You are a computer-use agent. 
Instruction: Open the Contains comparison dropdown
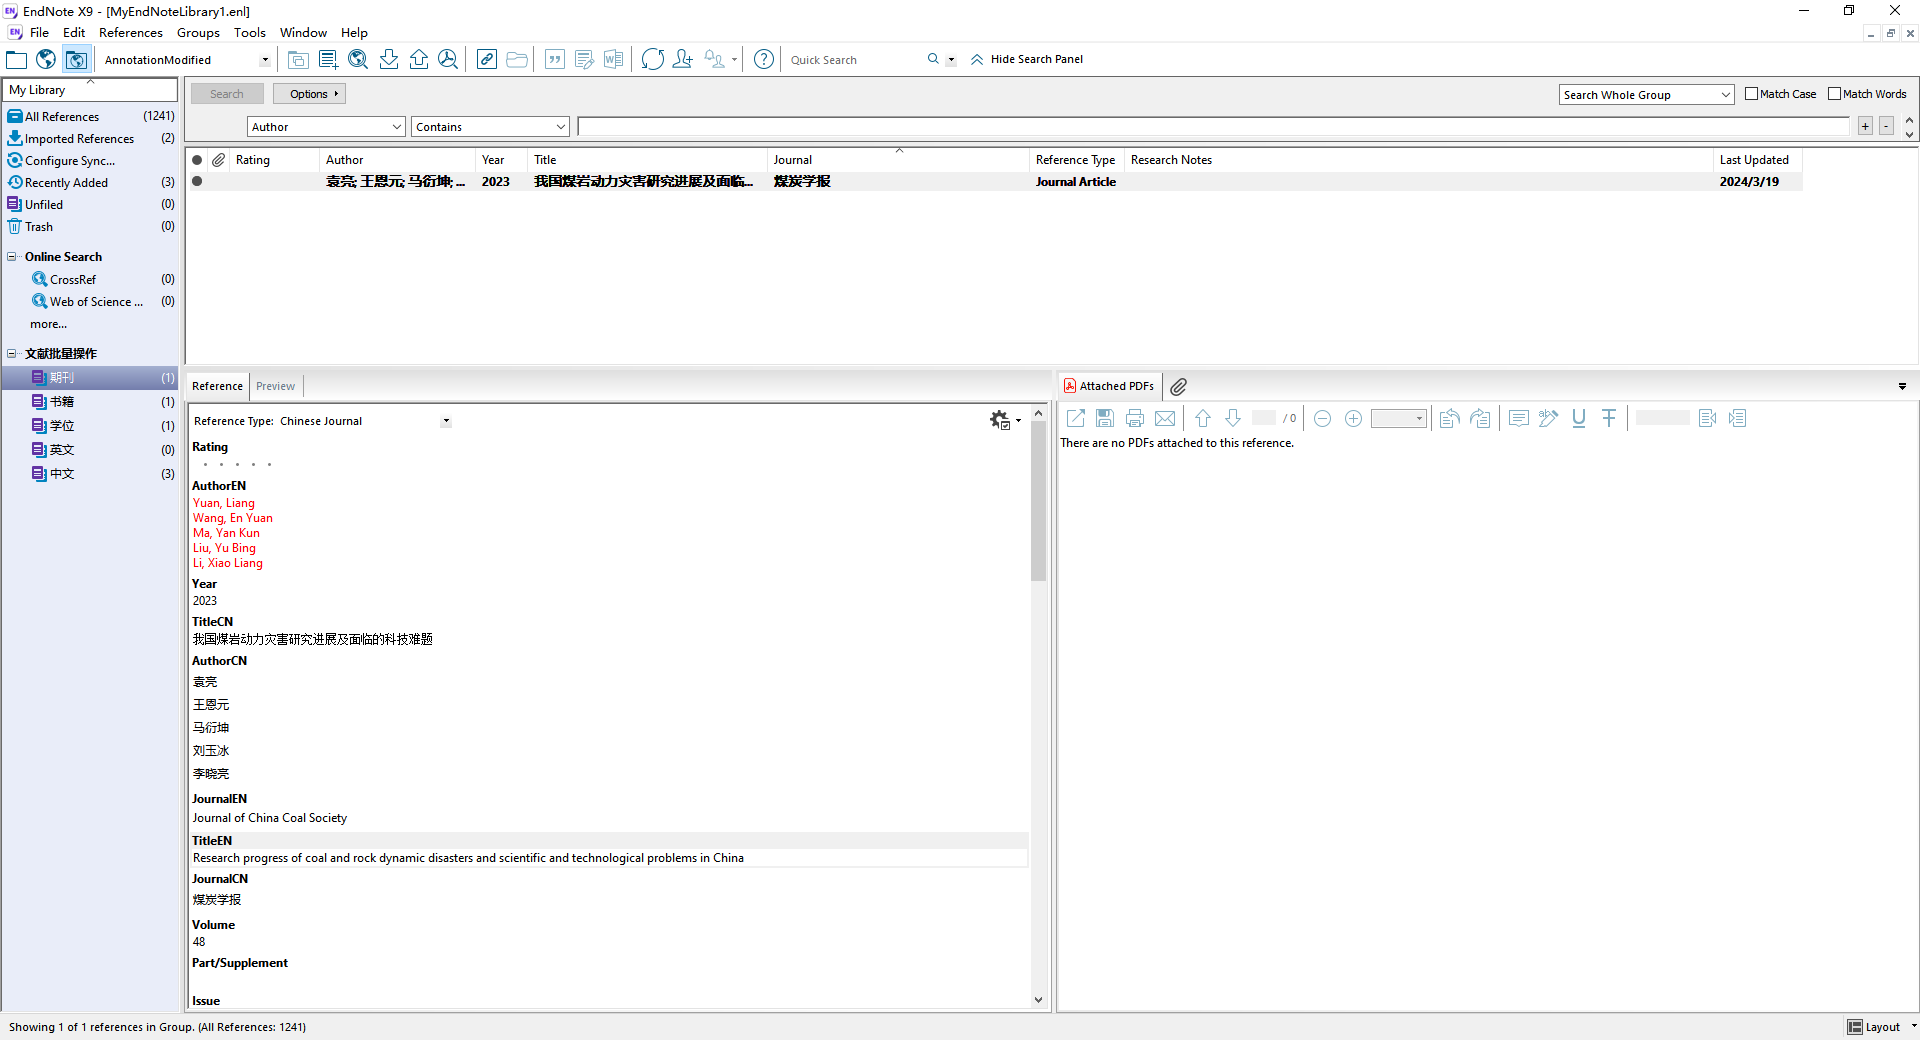pyautogui.click(x=561, y=127)
